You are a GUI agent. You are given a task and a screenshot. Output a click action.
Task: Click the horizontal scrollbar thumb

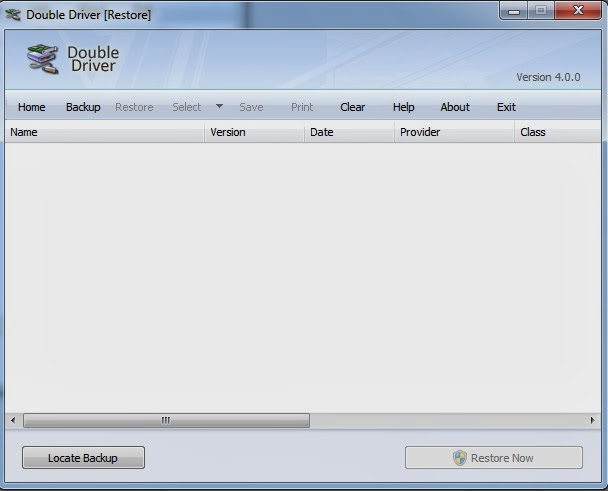tap(166, 420)
